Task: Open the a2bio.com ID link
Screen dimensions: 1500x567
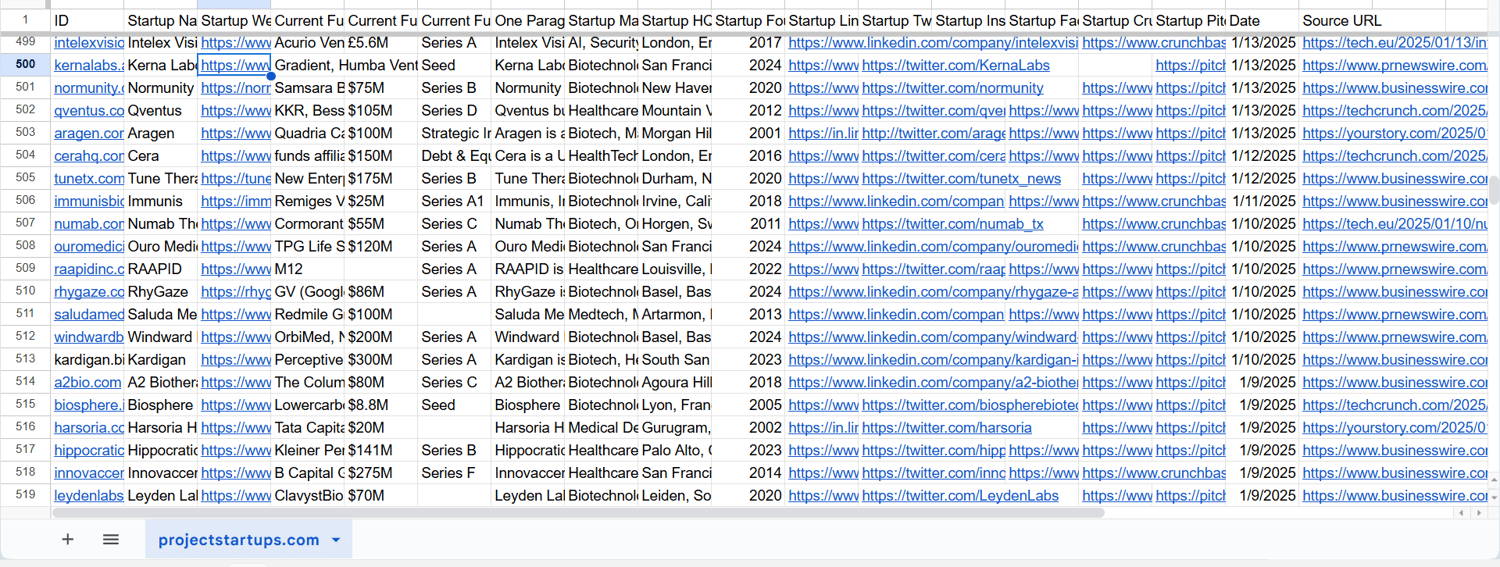Action: pyautogui.click(x=88, y=383)
